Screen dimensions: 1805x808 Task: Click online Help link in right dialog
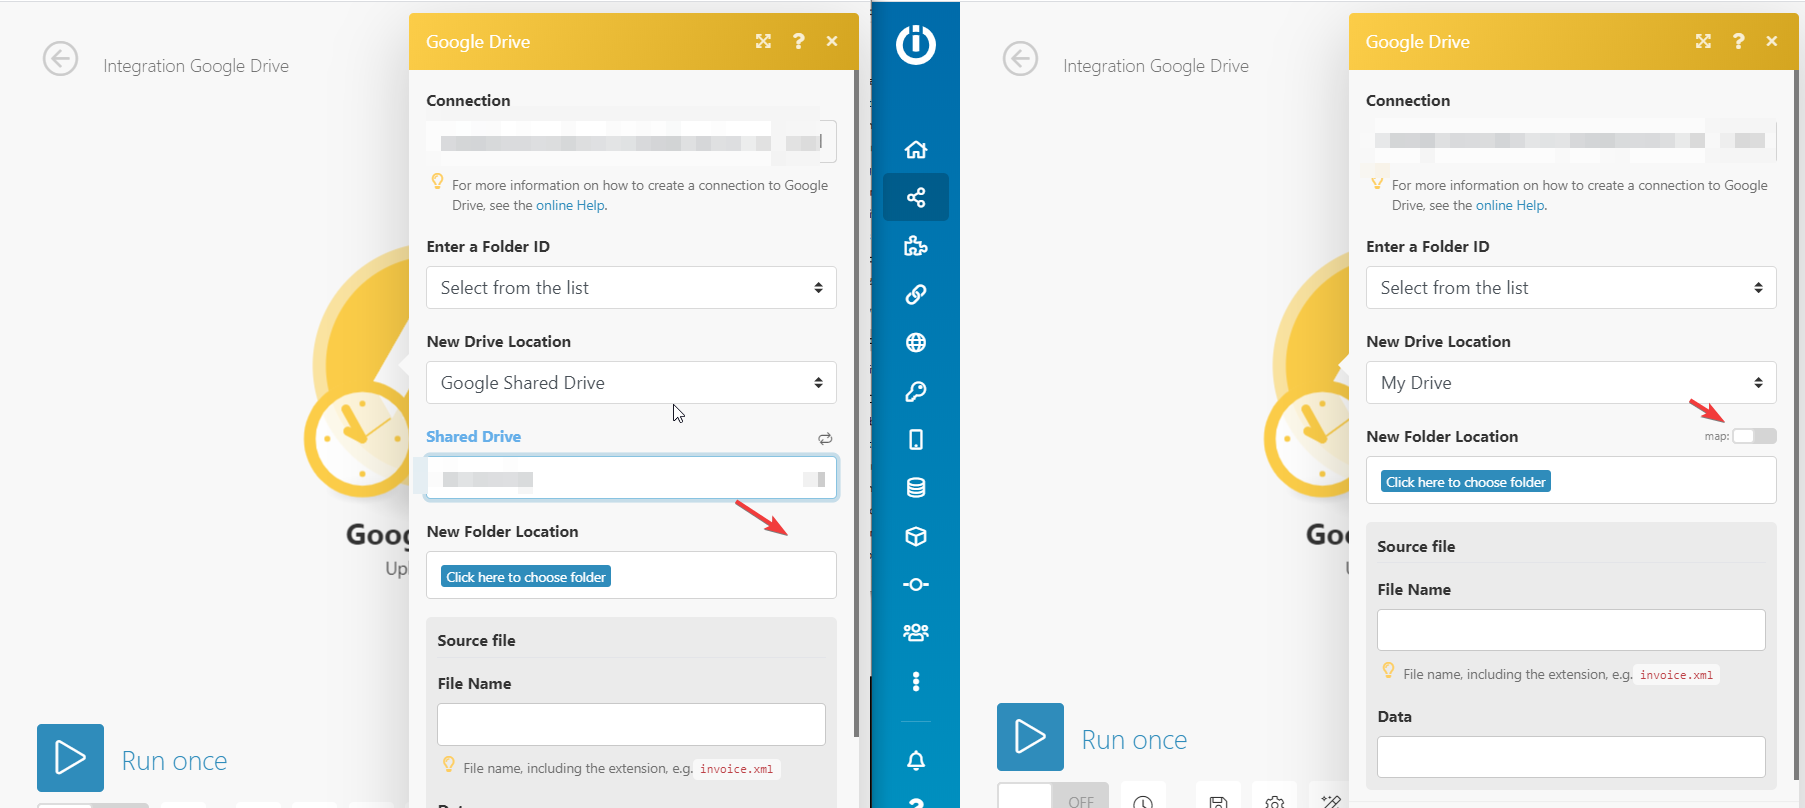pyautogui.click(x=1510, y=205)
